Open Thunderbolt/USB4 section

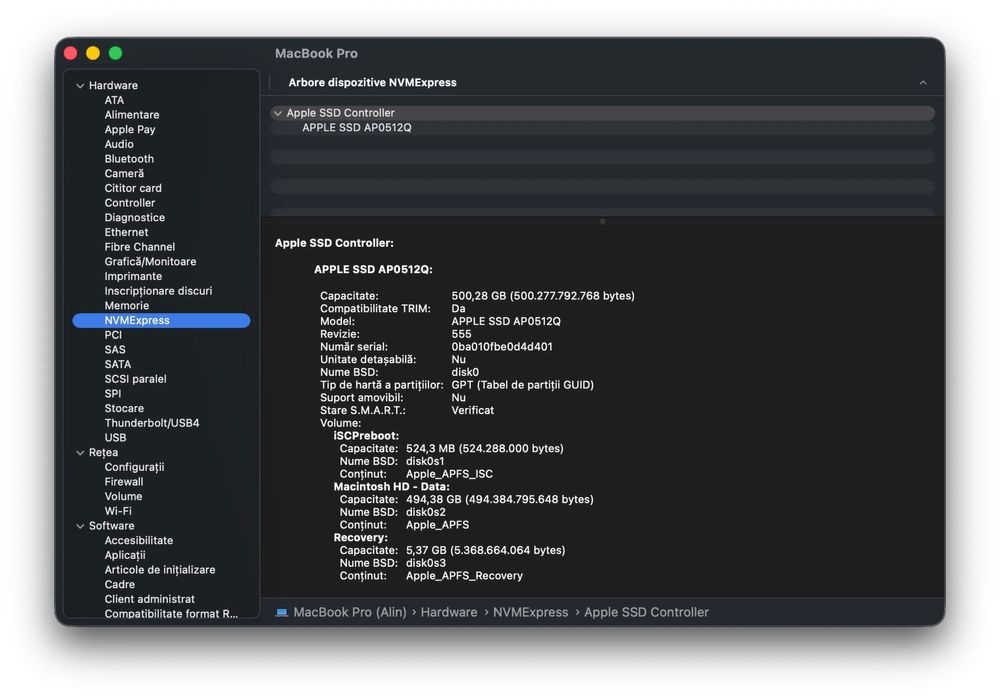coord(152,423)
